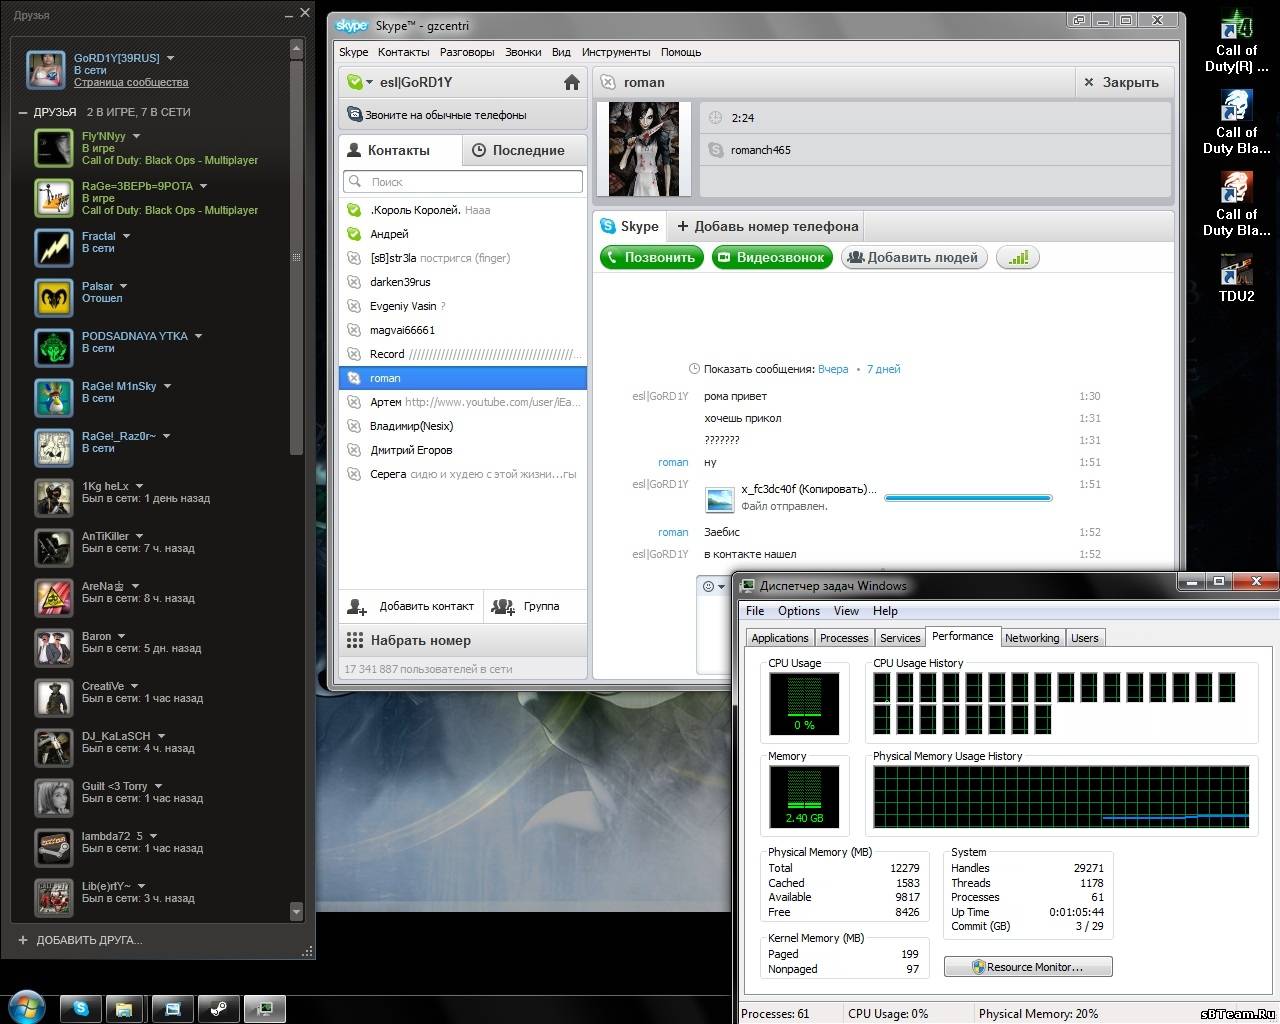
Task: Open dropdown next to RaGe=3BEPb=9POTA
Action: click(x=203, y=186)
